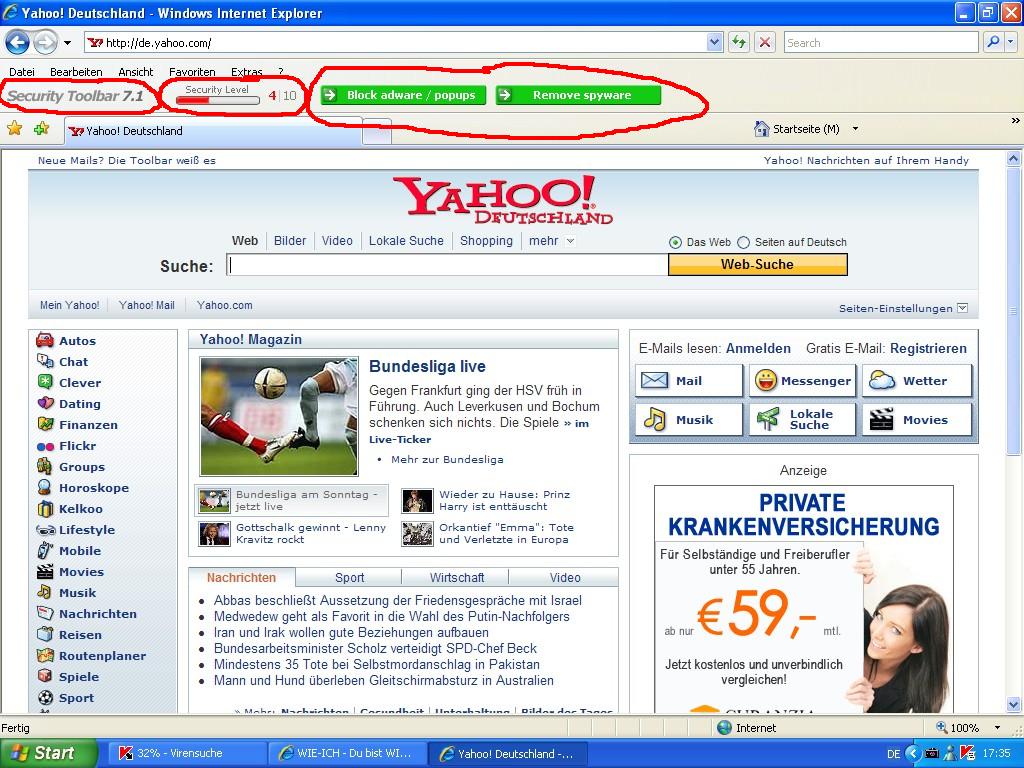The image size is (1024, 768).
Task: Expand the mehr search options dropdown
Action: coord(570,241)
